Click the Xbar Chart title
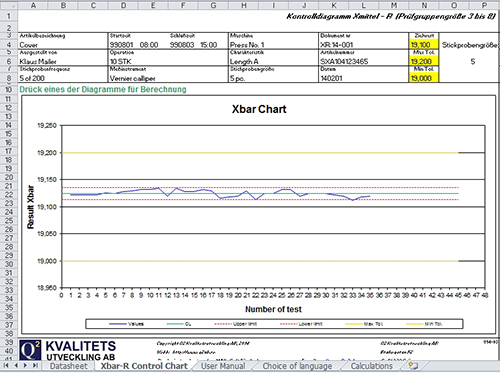Viewport: 500px width, 373px height. [x=259, y=109]
